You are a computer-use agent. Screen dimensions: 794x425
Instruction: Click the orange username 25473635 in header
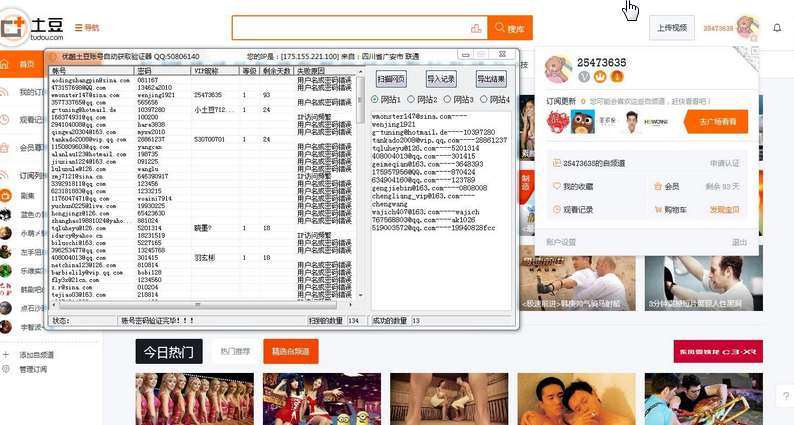click(x=718, y=28)
